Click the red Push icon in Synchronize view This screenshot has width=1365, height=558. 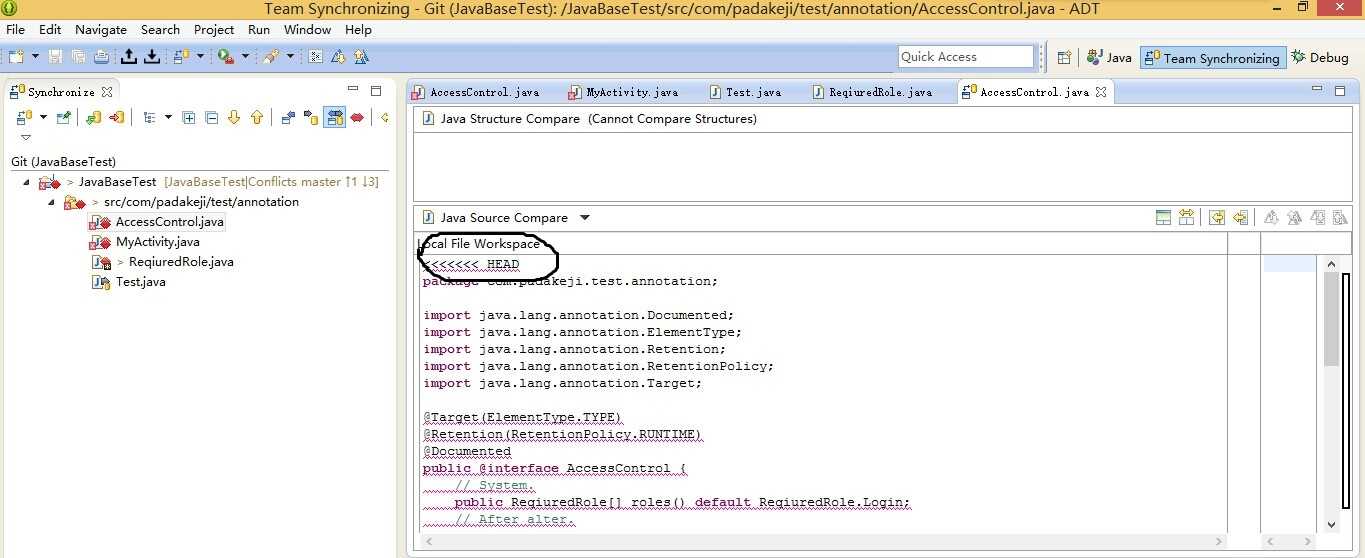click(x=117, y=117)
